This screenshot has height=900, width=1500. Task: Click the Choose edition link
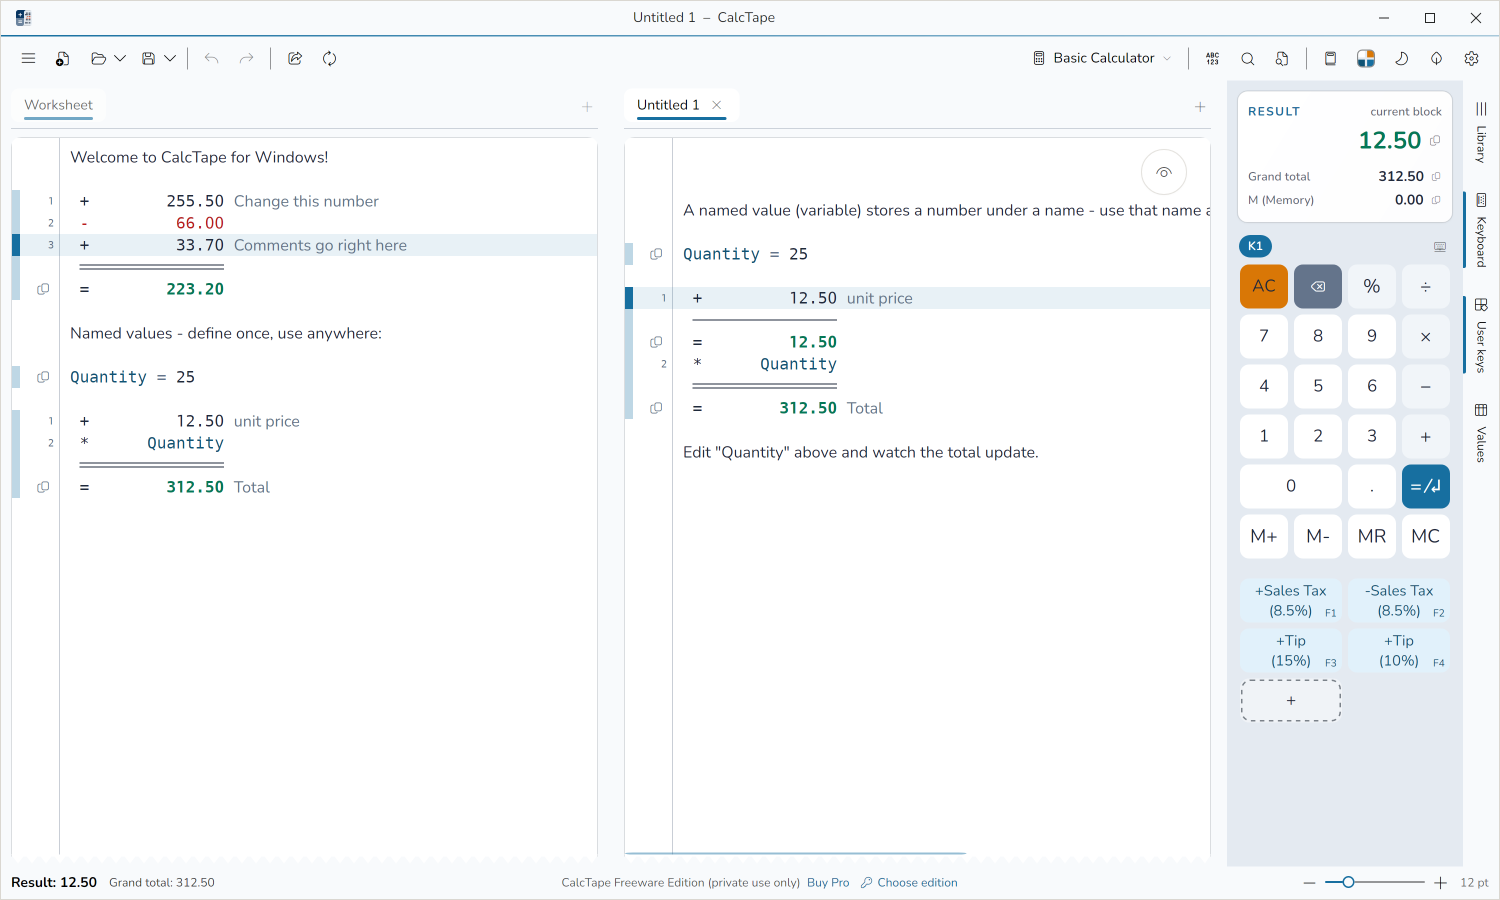909,883
